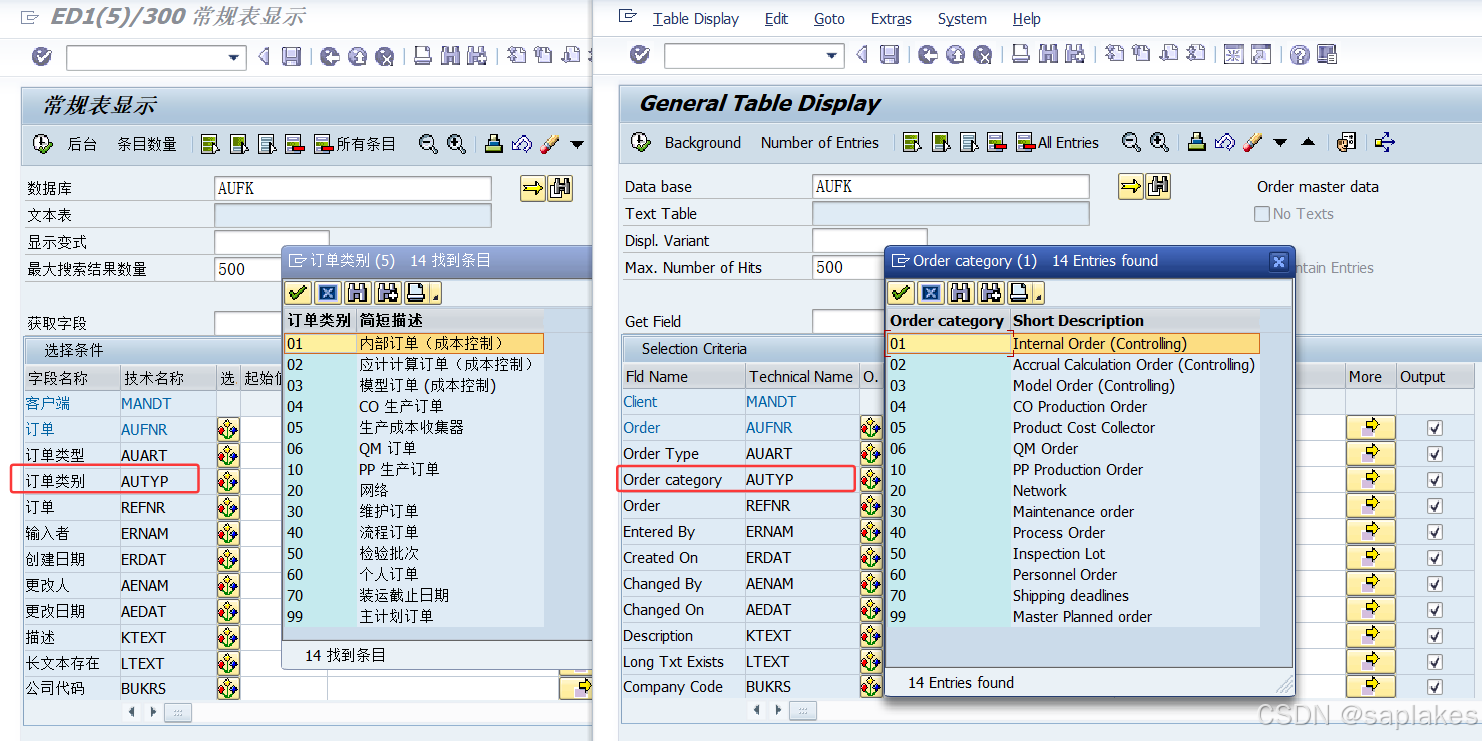Click the cancel X icon in Order category popup toolbar
Screen dimensions: 1482x741
coord(930,292)
